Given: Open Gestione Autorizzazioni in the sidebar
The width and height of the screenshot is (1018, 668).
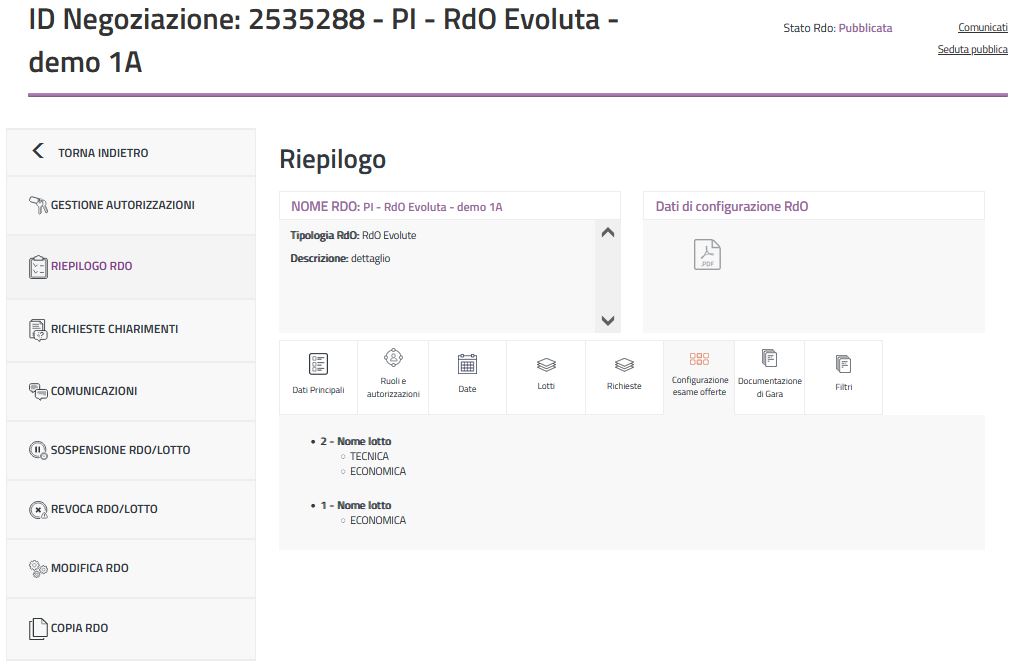Looking at the screenshot, I should tap(122, 205).
